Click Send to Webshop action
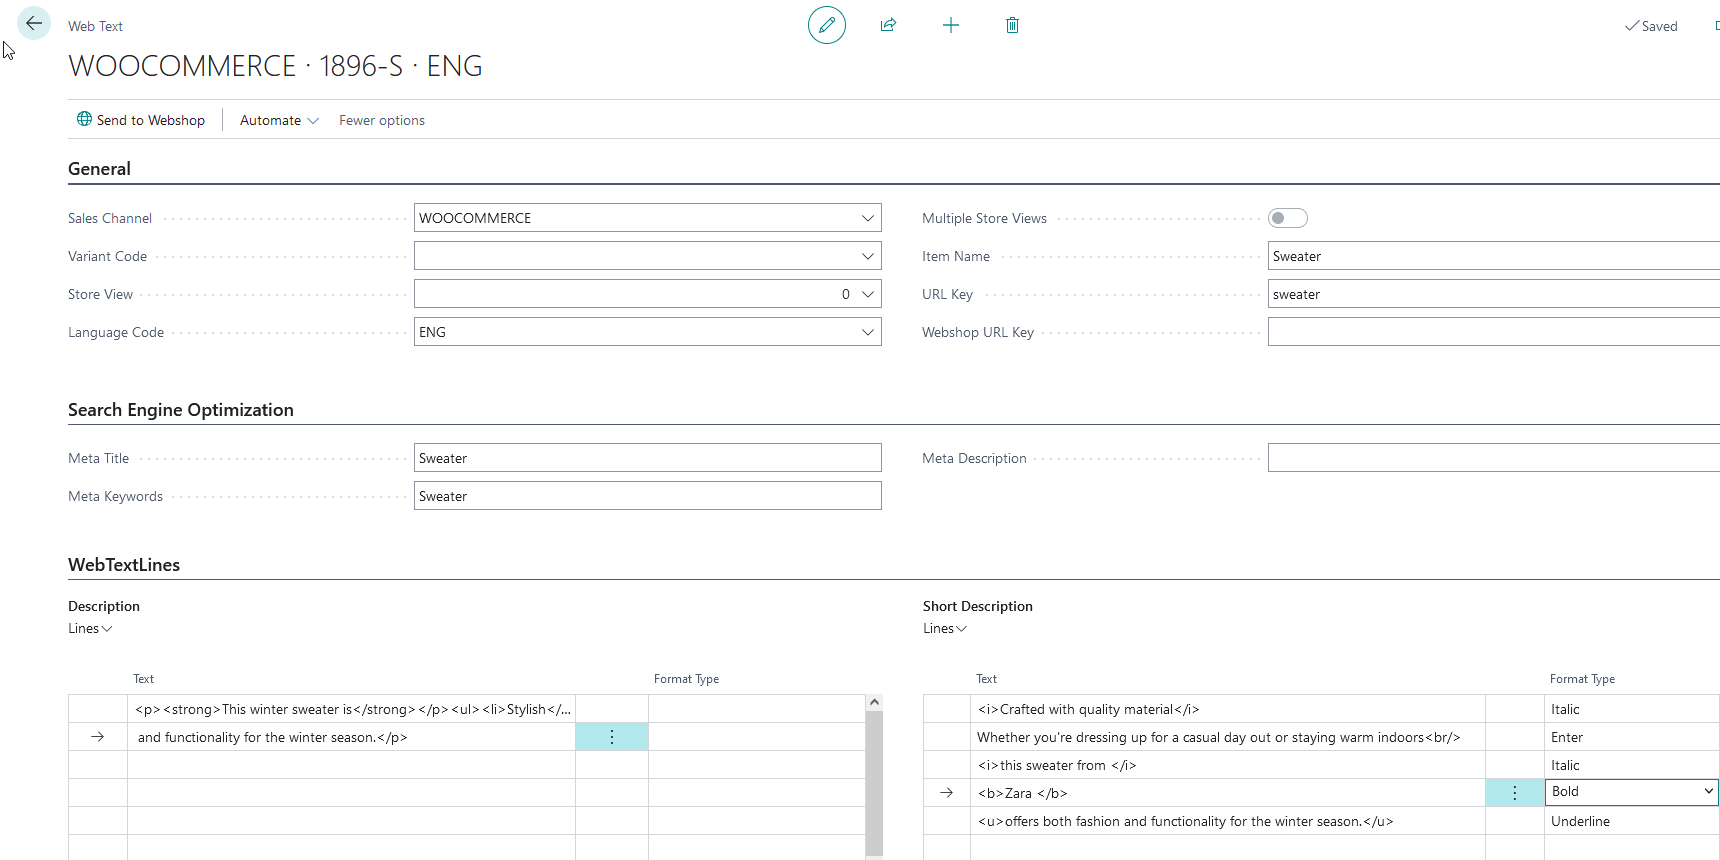 pyautogui.click(x=141, y=120)
